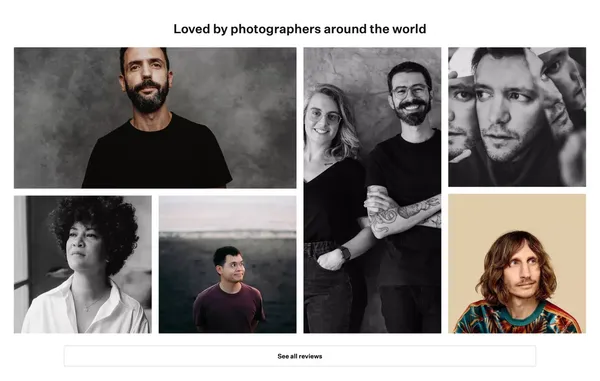Open the couple with crossed arms photo
600x381 pixels.
click(372, 190)
